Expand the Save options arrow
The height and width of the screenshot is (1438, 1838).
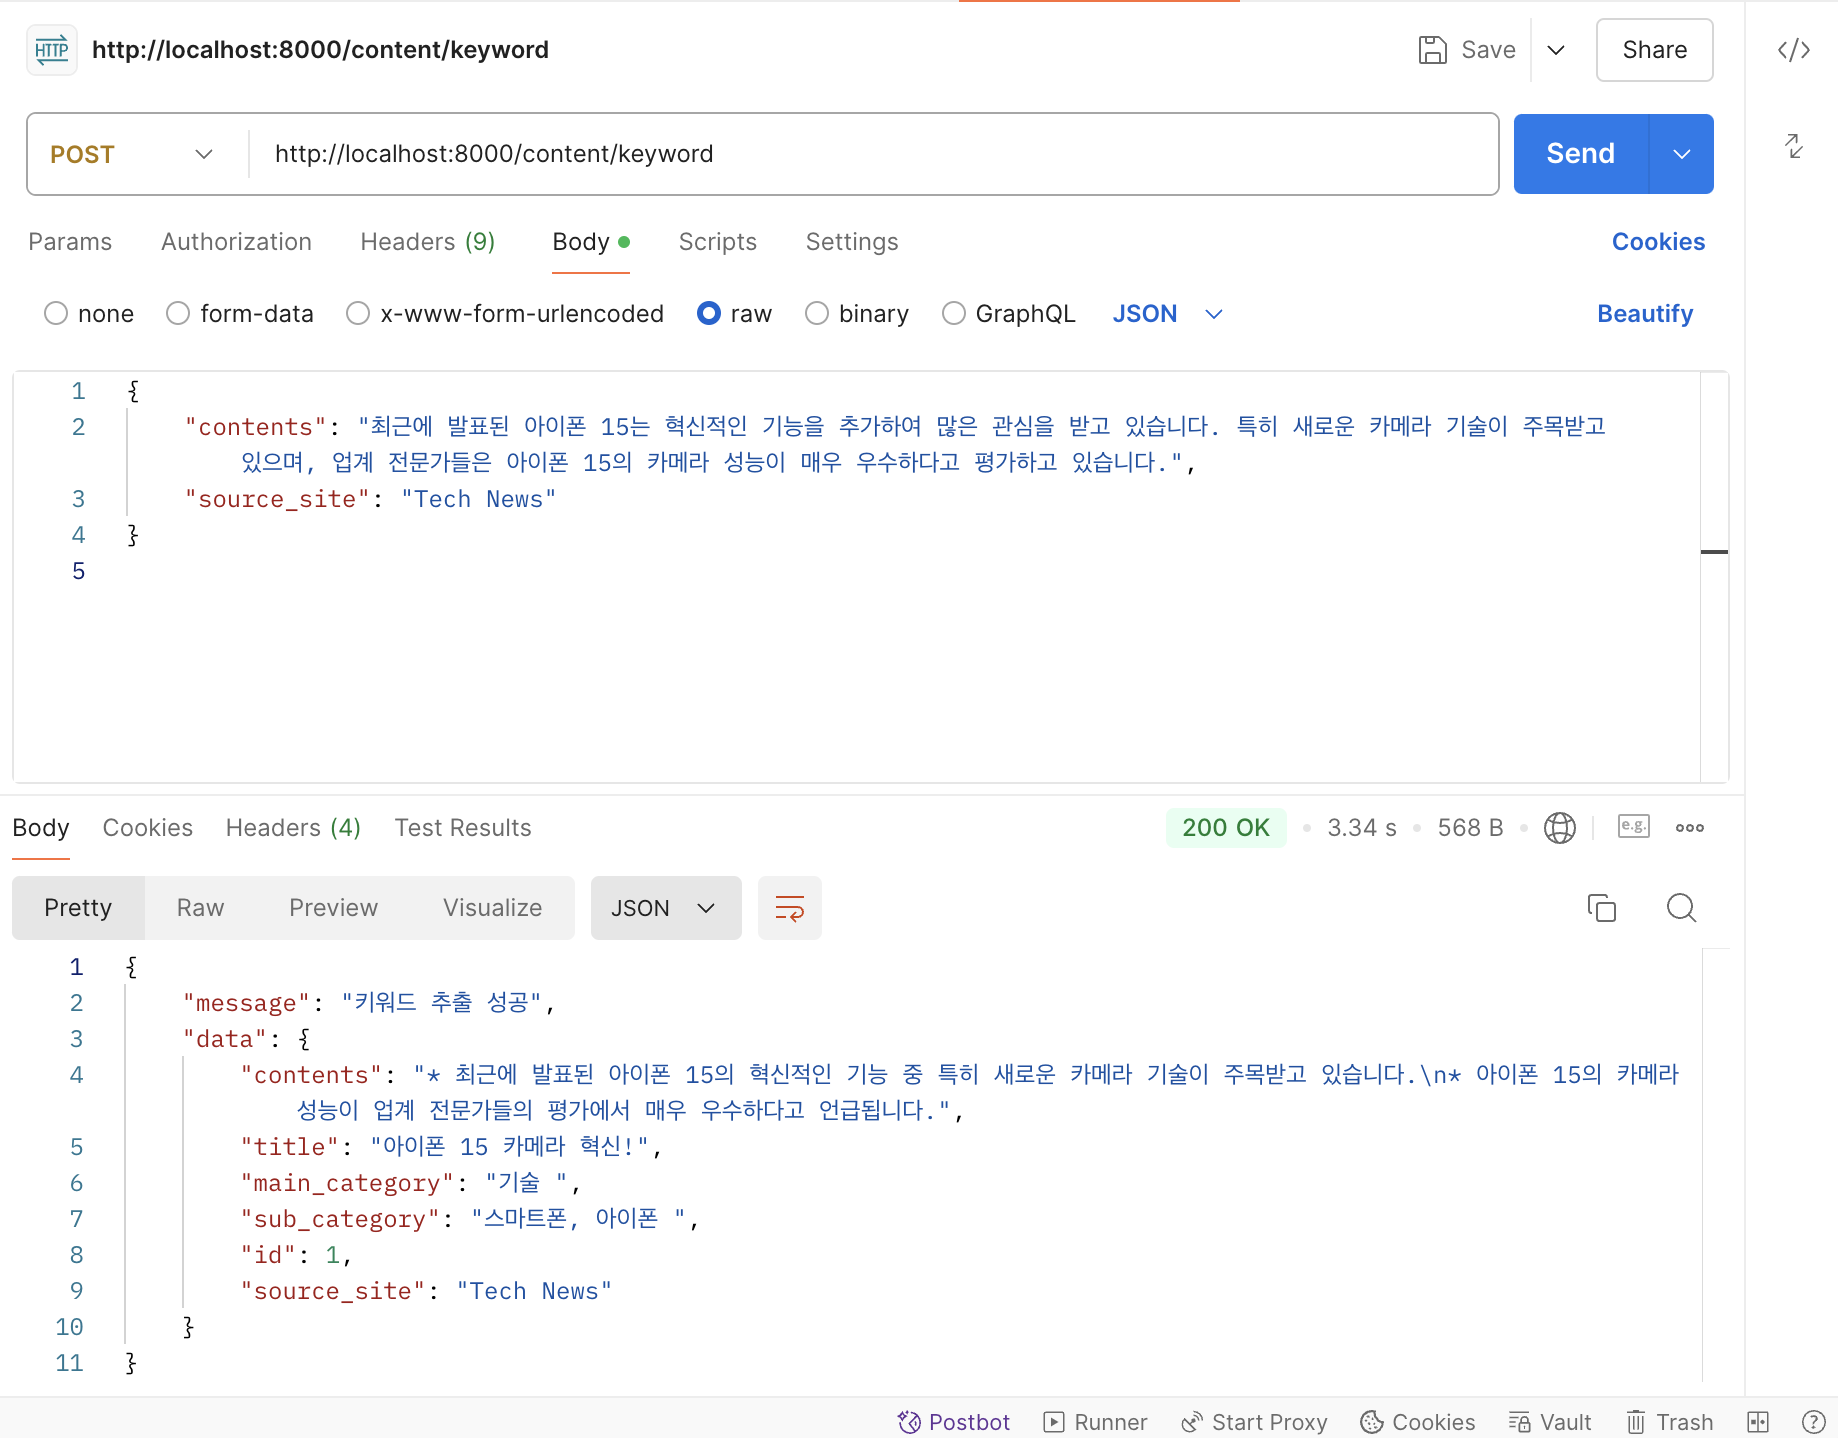(1555, 50)
